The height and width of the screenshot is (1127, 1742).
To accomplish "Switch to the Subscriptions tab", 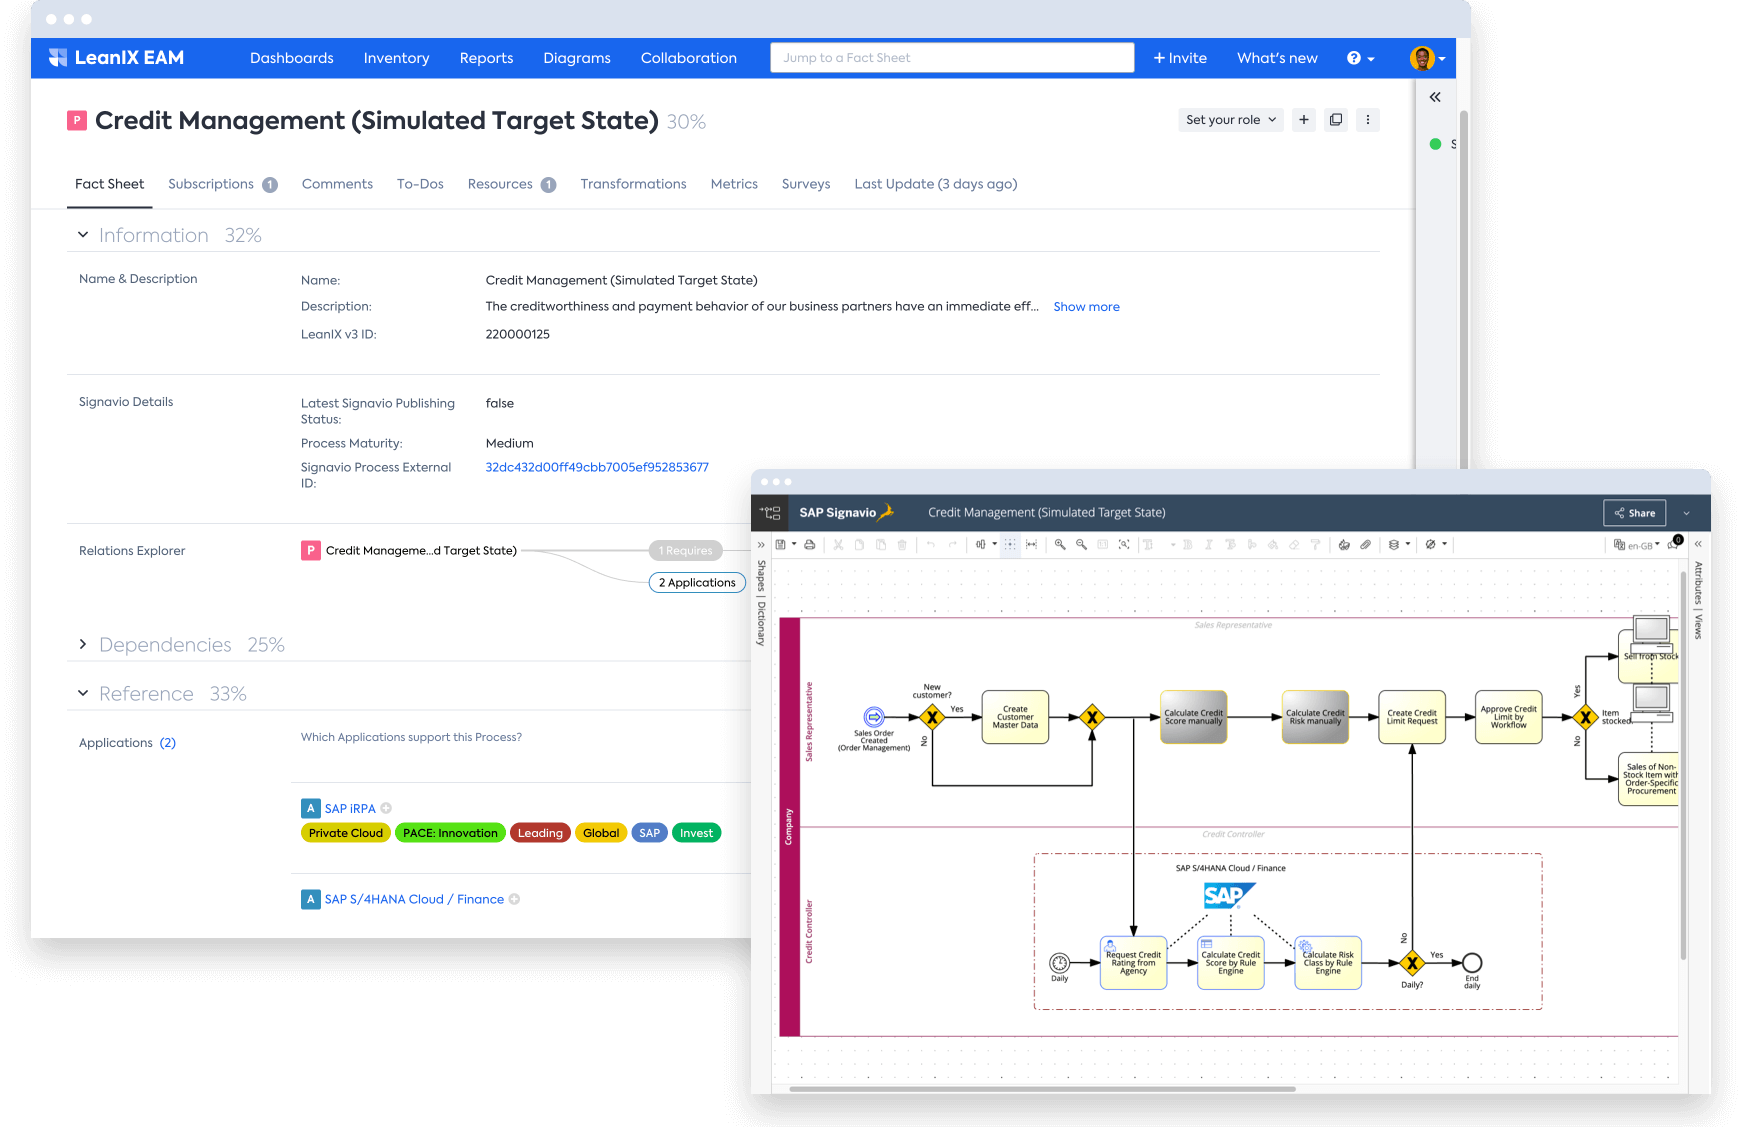I will (x=222, y=184).
